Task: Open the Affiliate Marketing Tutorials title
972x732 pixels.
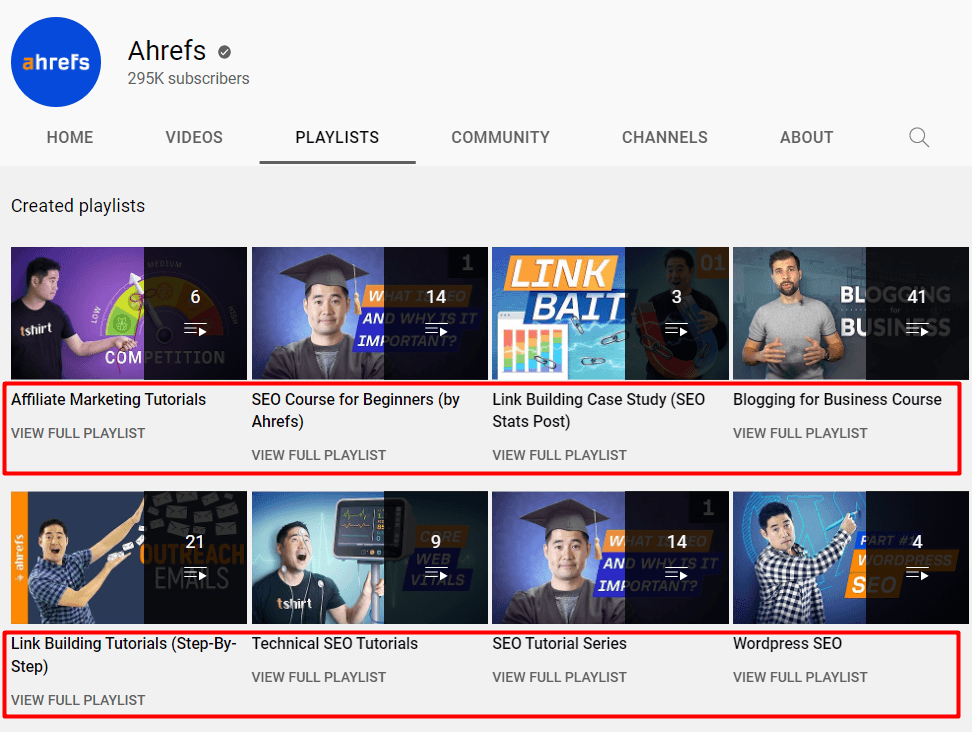Action: coord(108,400)
